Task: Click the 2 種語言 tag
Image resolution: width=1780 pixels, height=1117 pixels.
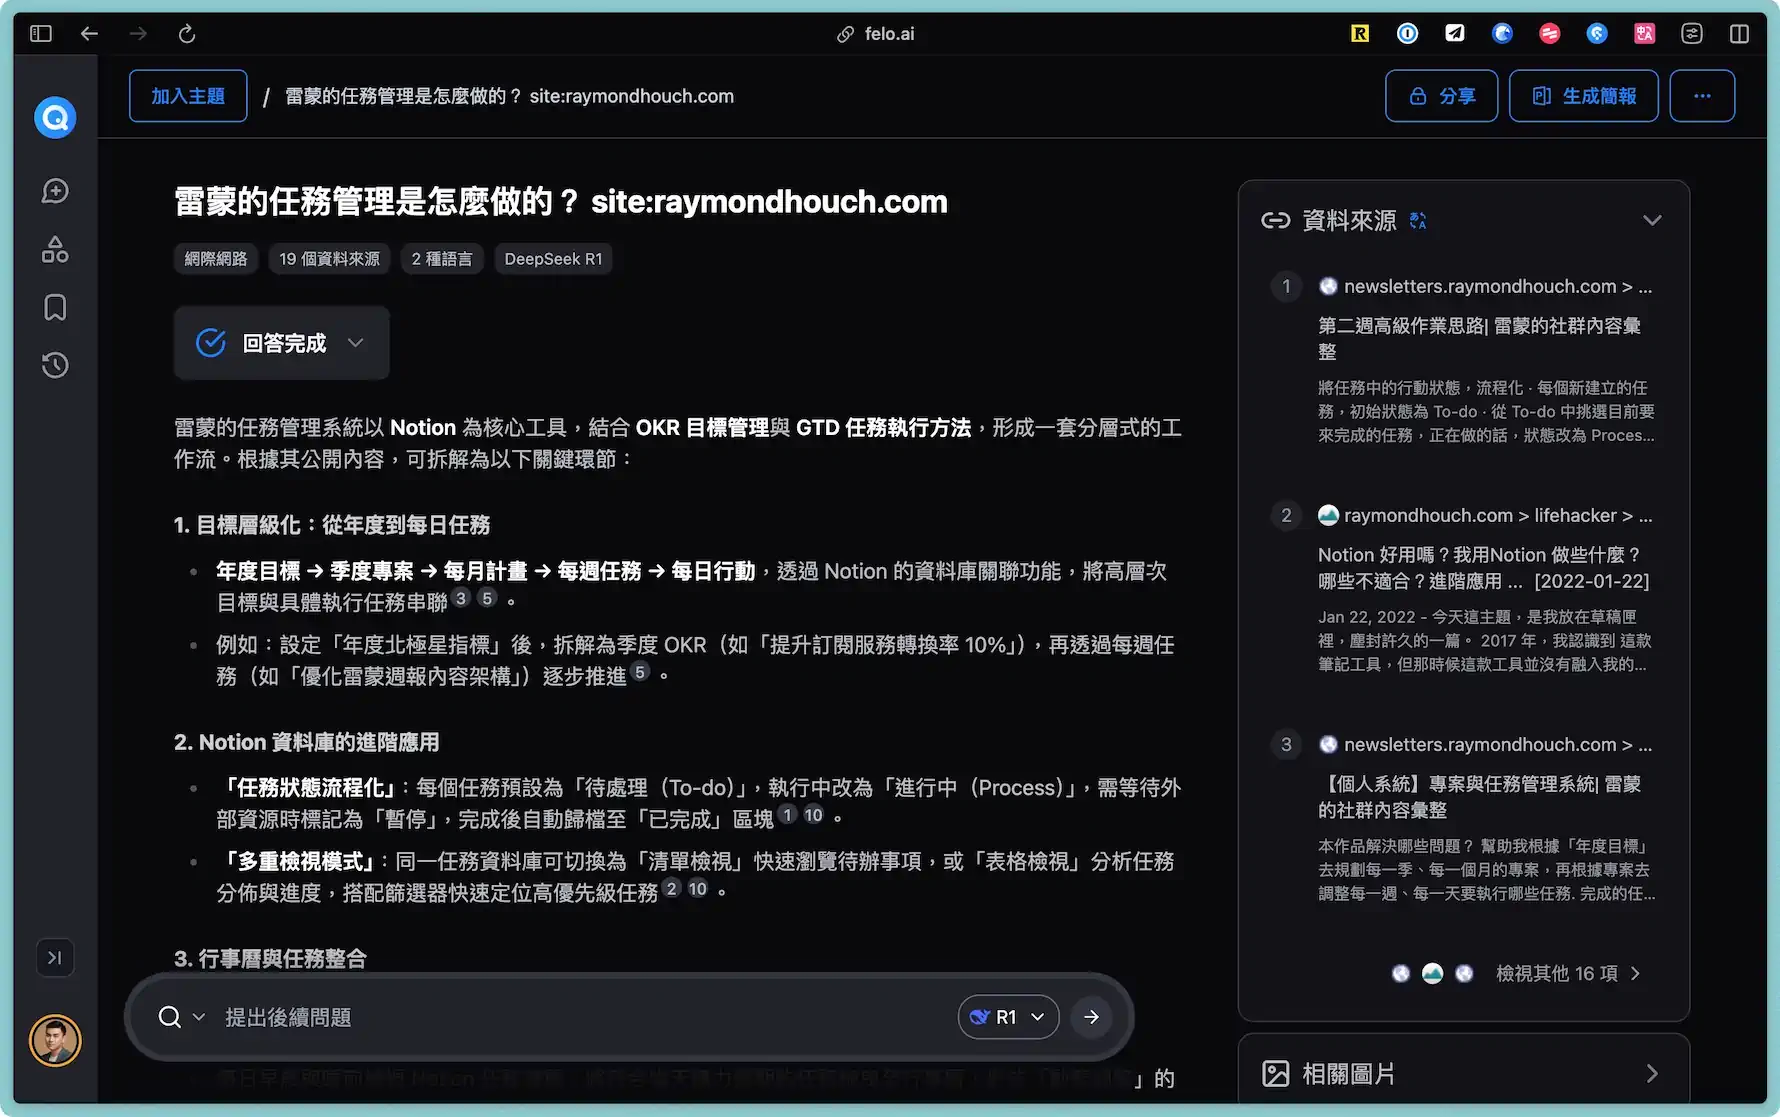Action: pos(442,259)
